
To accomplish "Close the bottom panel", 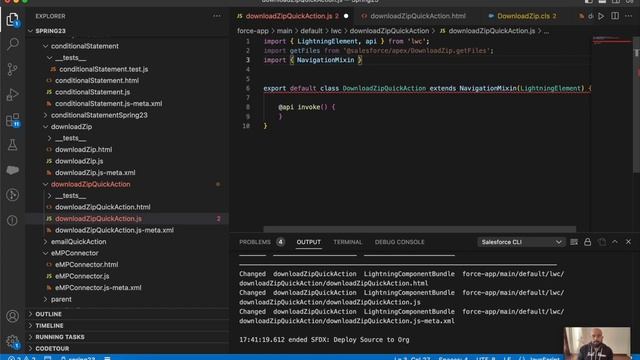I will click(629, 242).
